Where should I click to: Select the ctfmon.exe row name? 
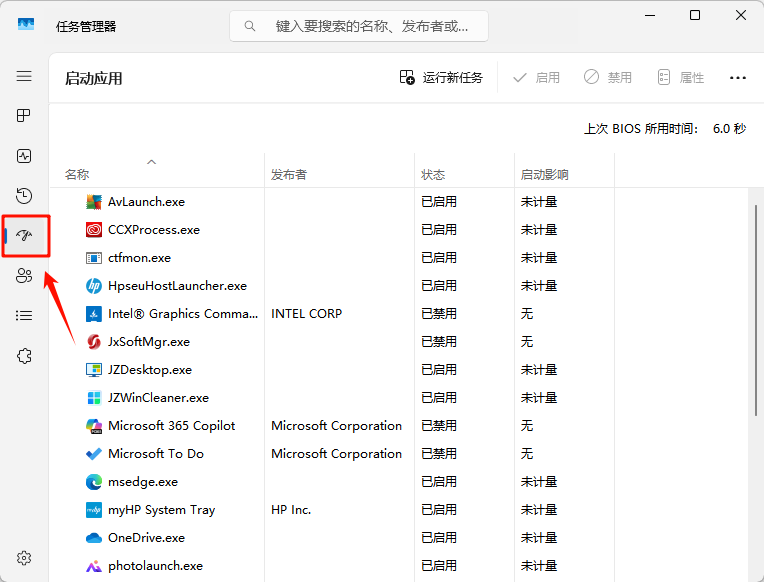pyautogui.click(x=139, y=258)
